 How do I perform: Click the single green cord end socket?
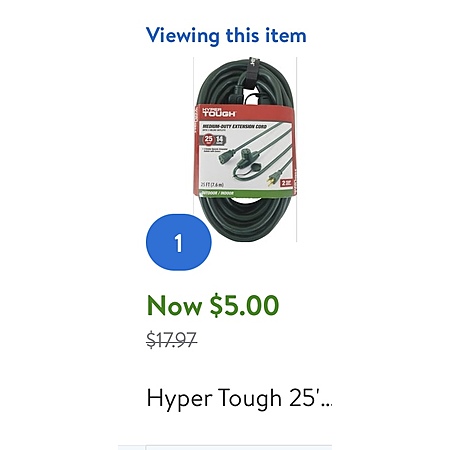click(225, 155)
